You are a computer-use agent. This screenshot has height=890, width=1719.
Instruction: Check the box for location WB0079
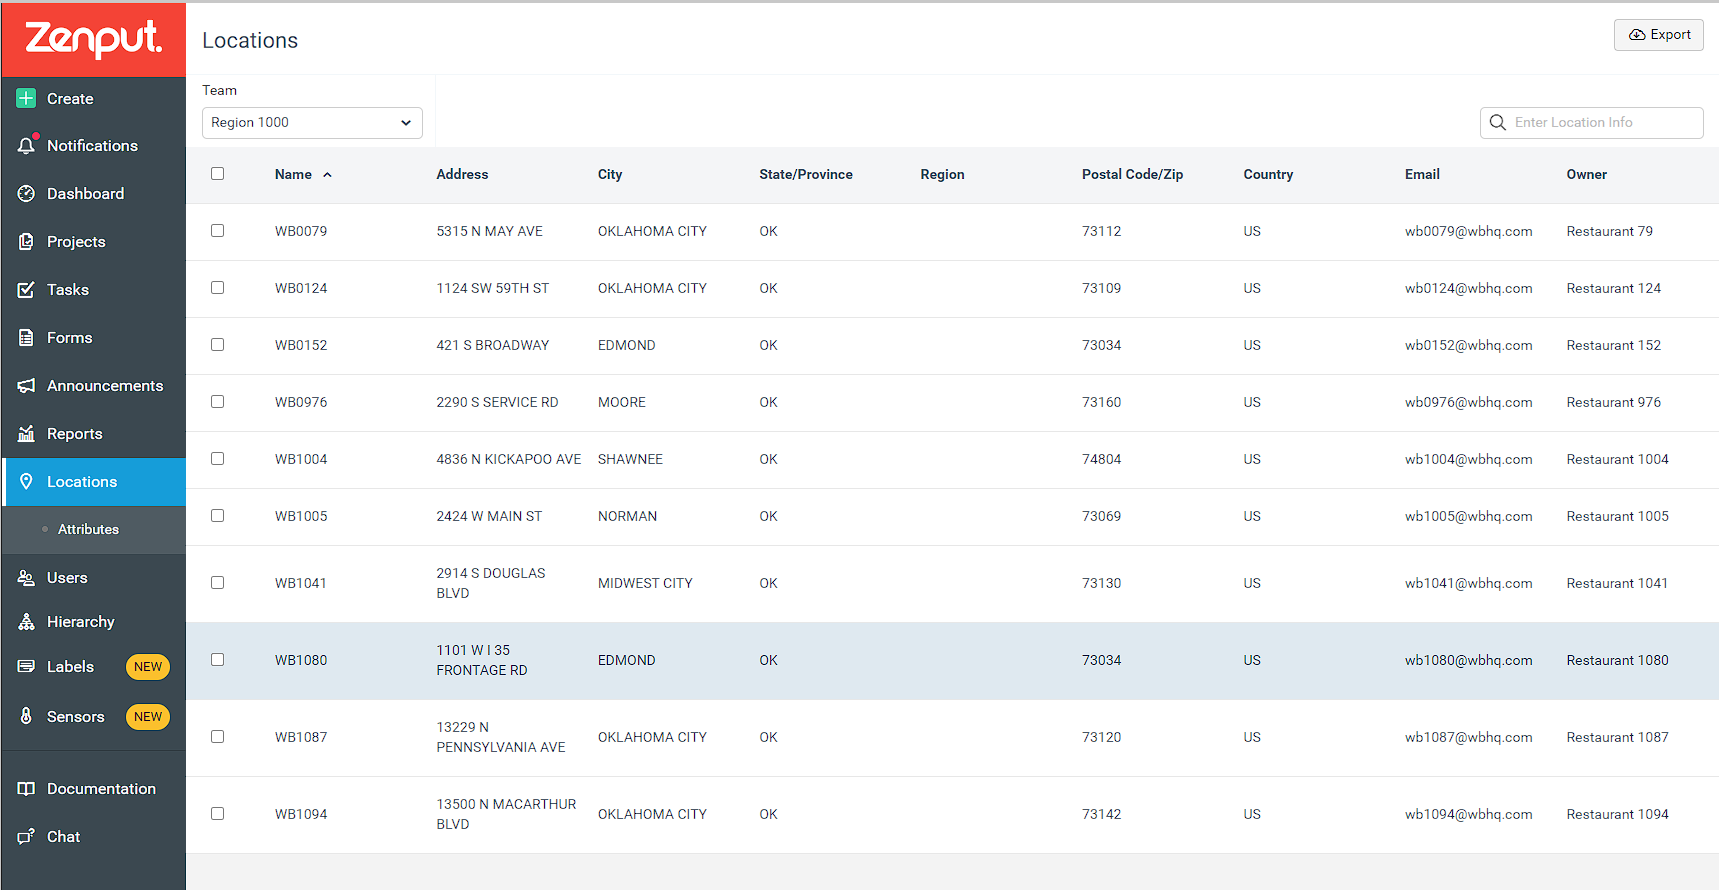[217, 230]
